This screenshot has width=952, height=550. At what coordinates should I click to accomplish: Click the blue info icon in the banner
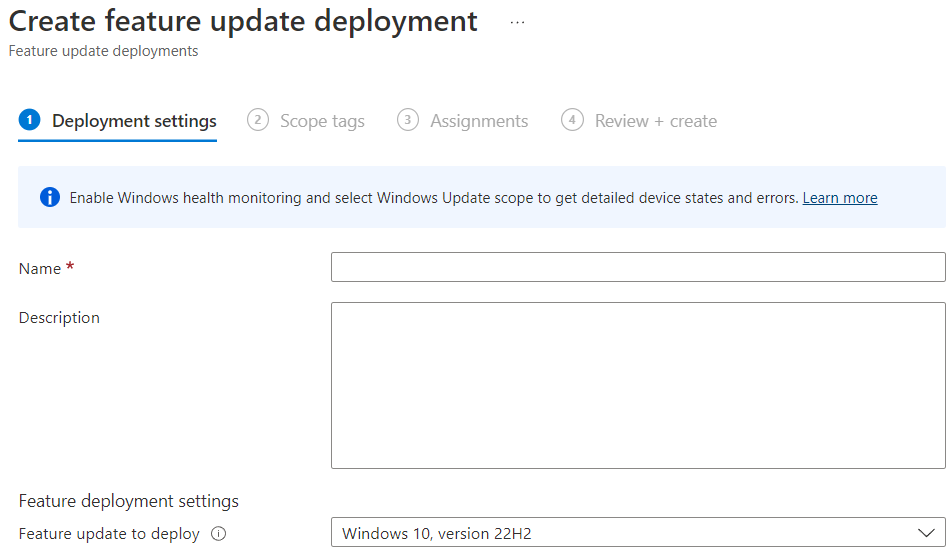tap(50, 197)
